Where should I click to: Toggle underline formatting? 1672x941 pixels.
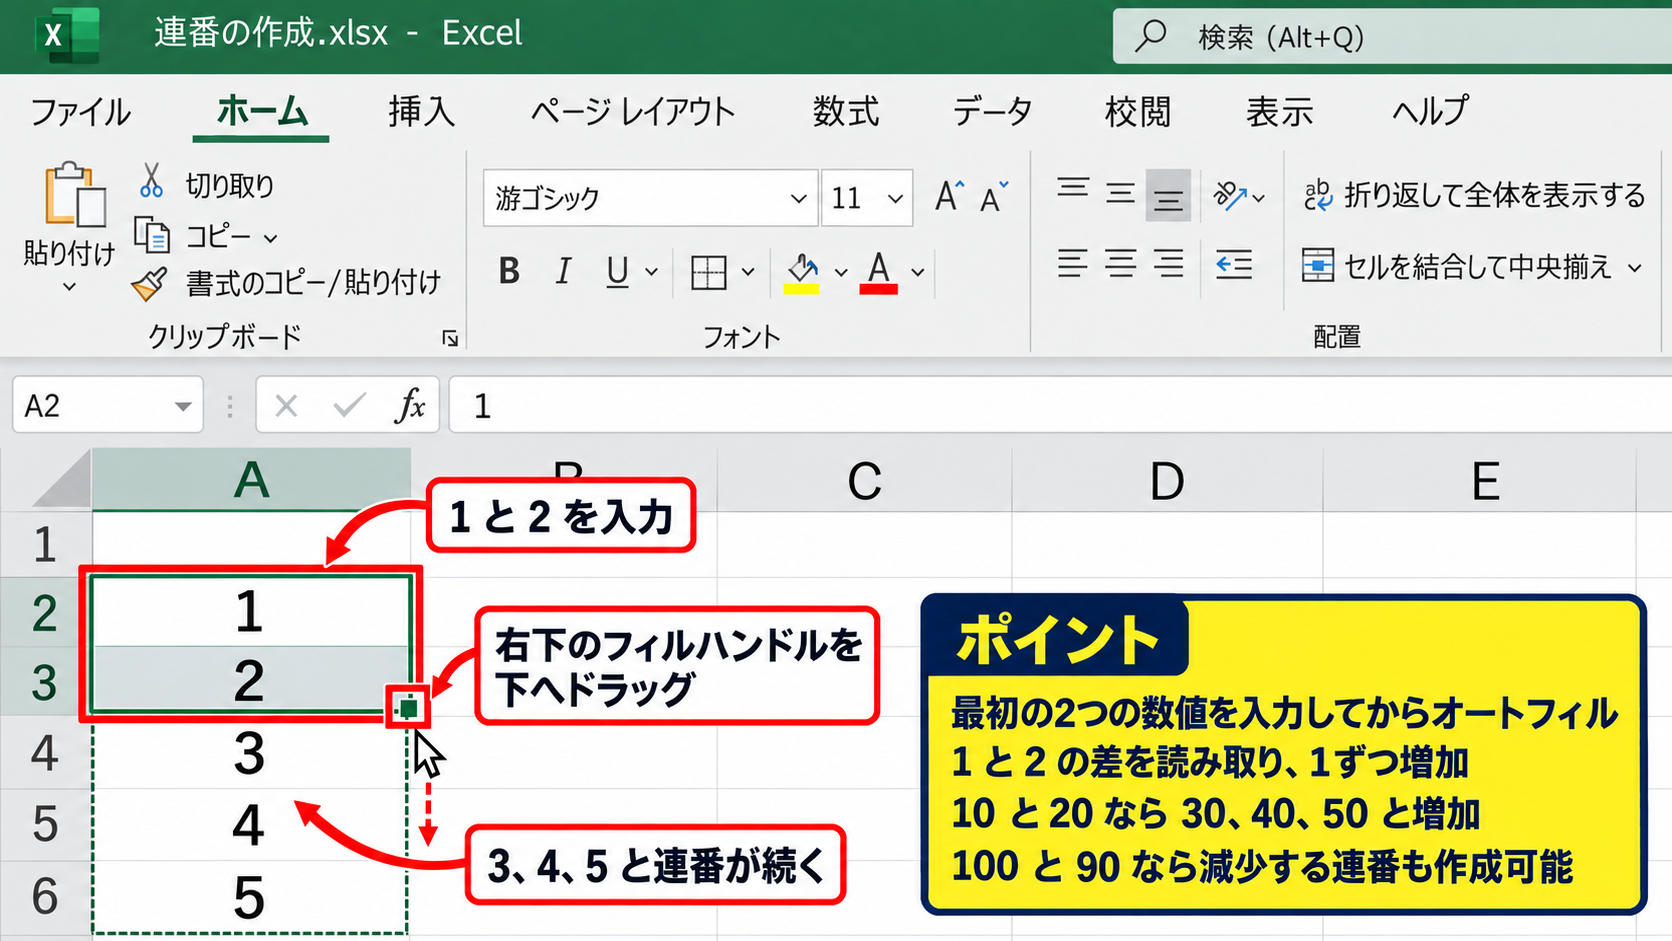(618, 271)
